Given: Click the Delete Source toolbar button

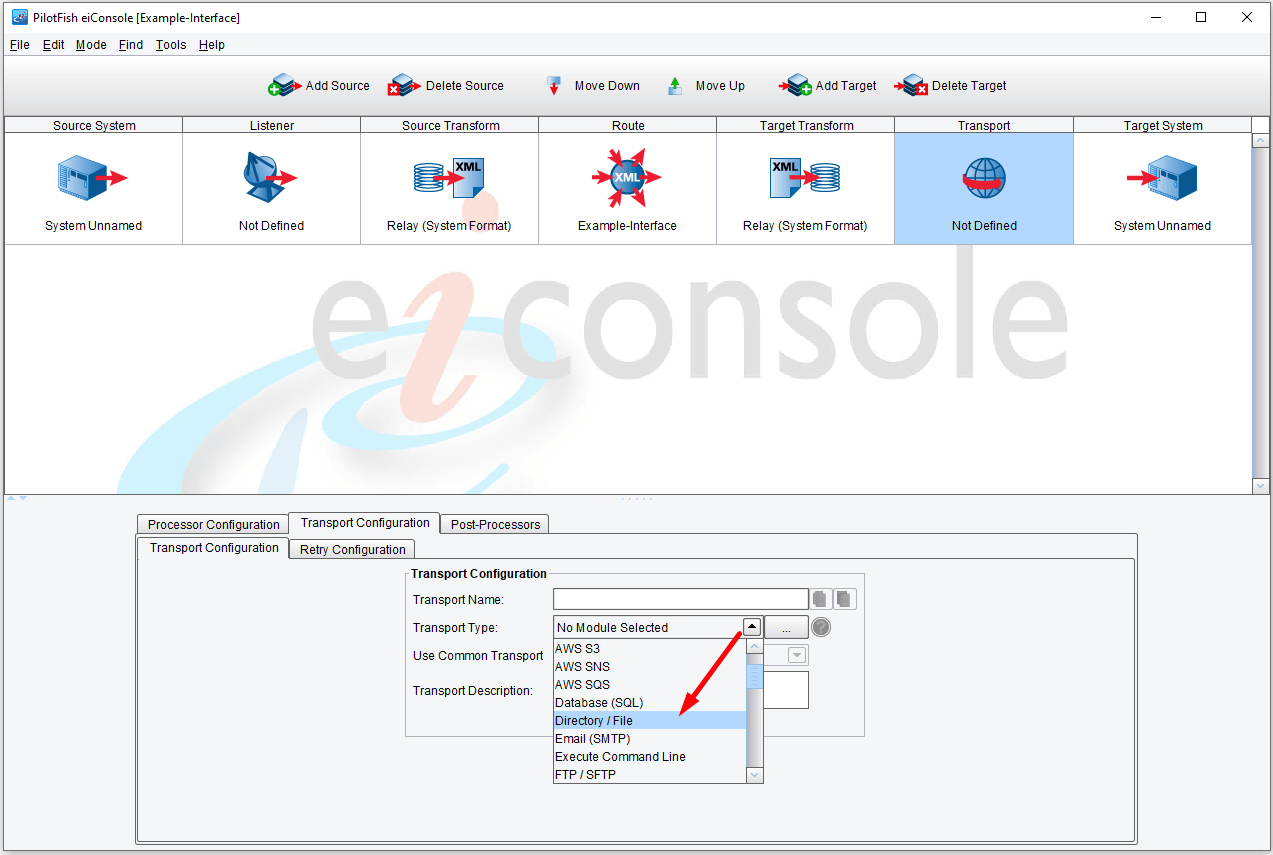Looking at the screenshot, I should pyautogui.click(x=446, y=86).
